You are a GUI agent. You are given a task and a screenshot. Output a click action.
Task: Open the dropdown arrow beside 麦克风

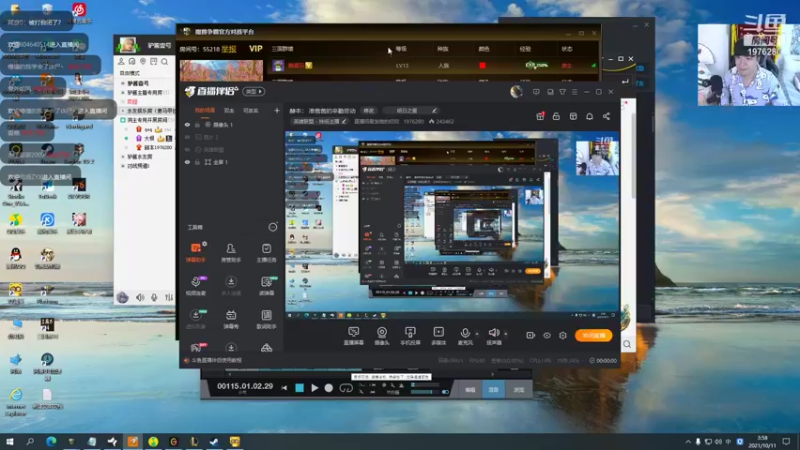point(477,334)
